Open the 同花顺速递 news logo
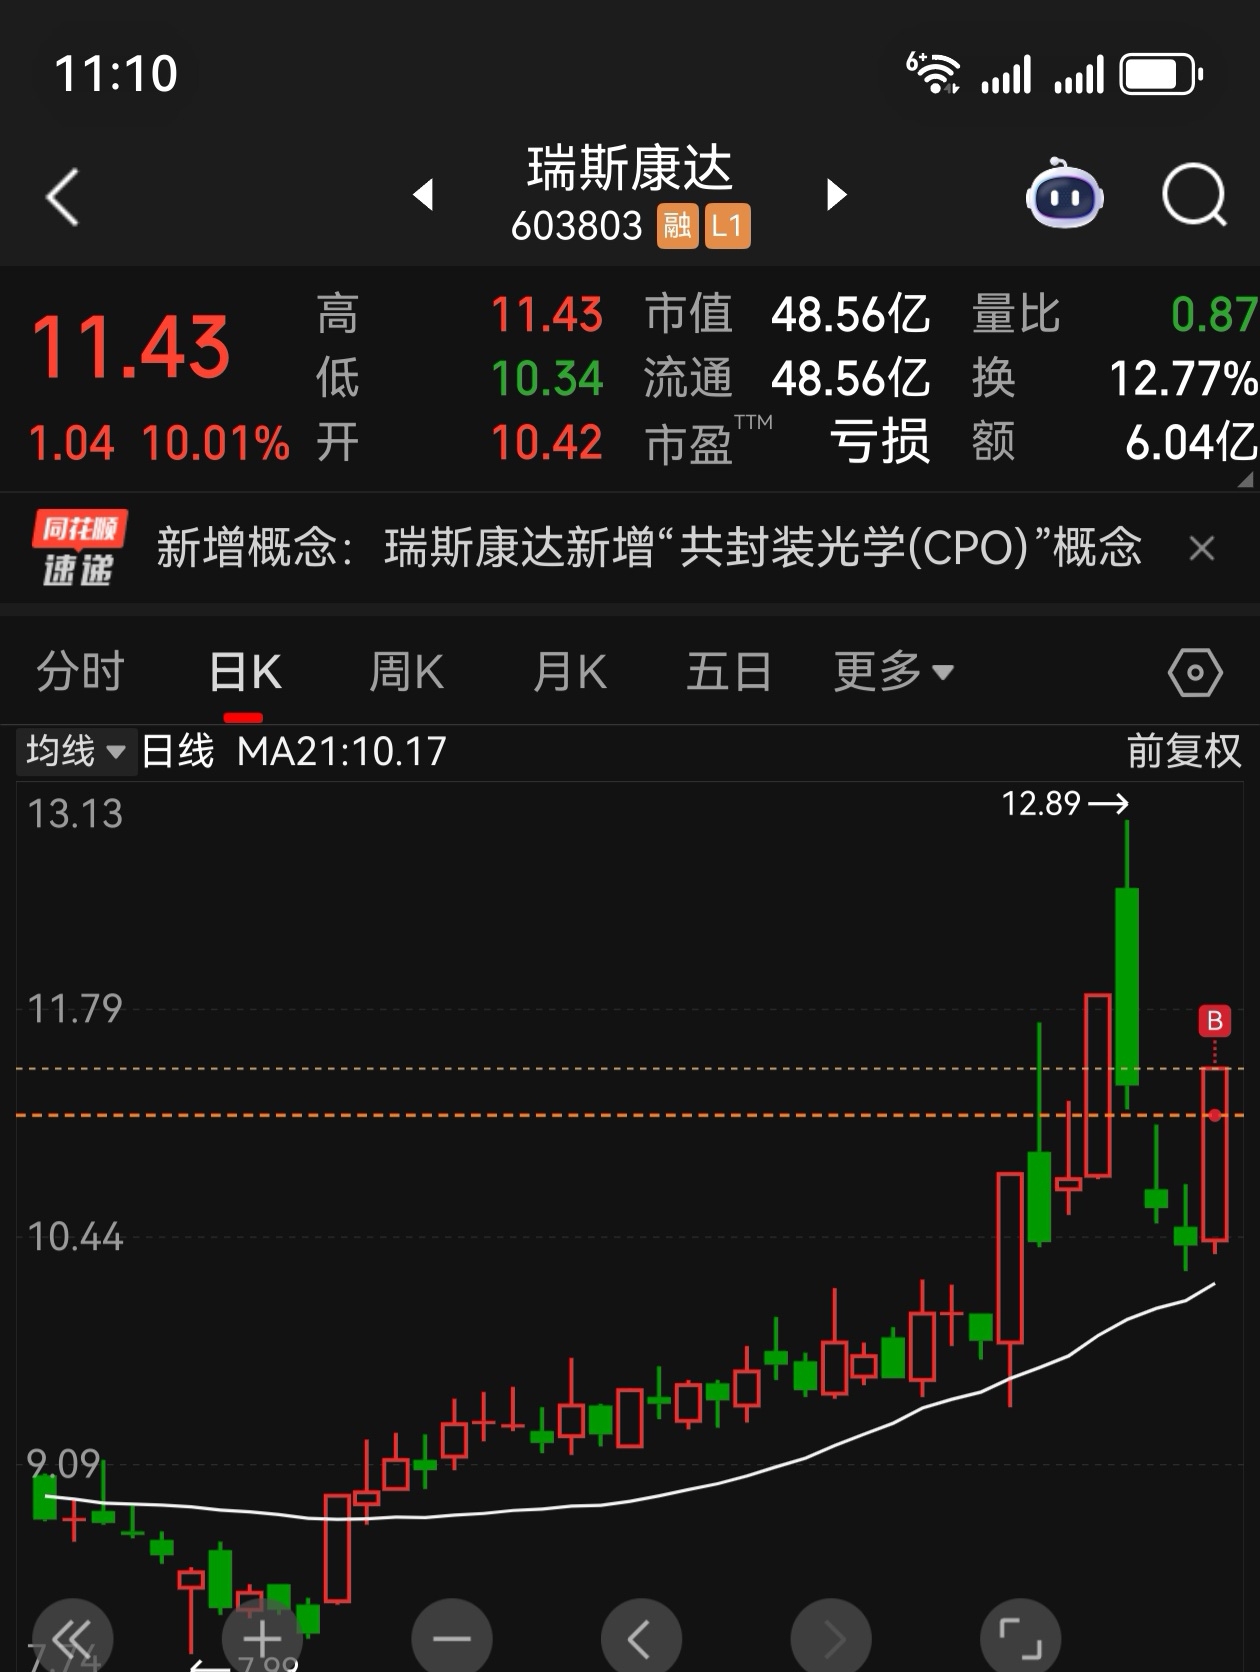 pos(79,548)
